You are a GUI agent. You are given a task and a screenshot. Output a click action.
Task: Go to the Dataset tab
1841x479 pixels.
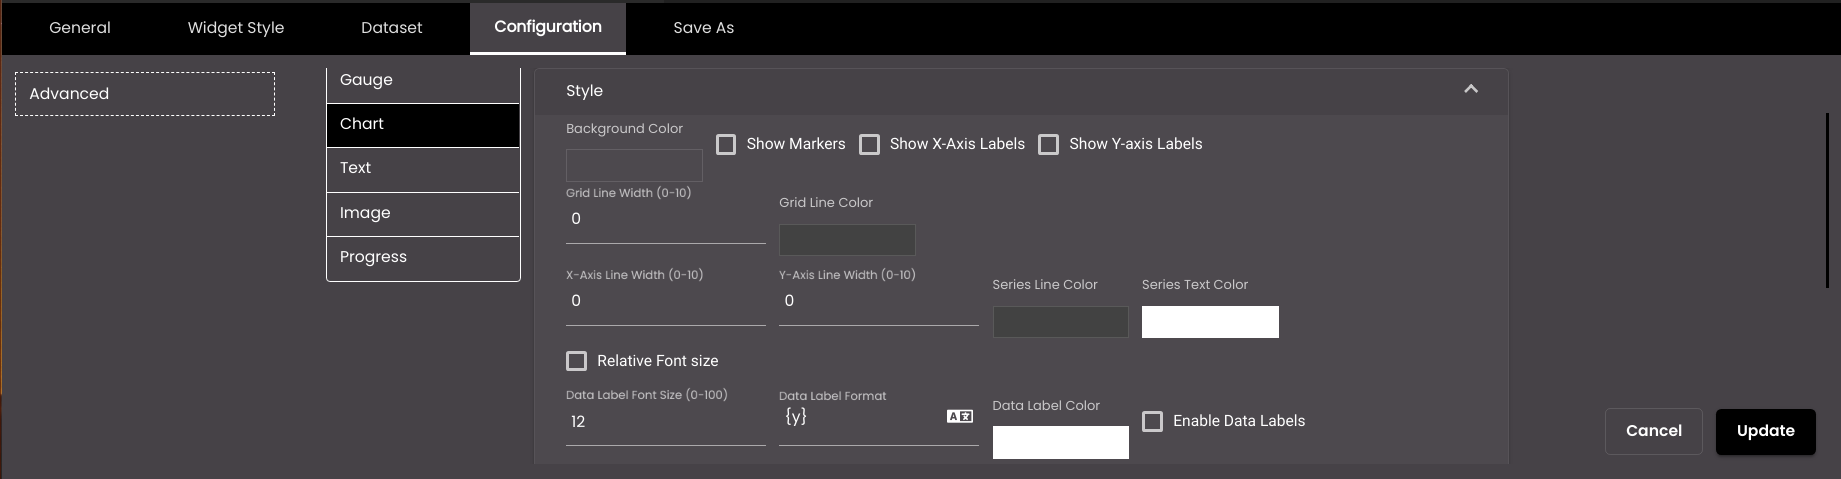click(x=392, y=28)
